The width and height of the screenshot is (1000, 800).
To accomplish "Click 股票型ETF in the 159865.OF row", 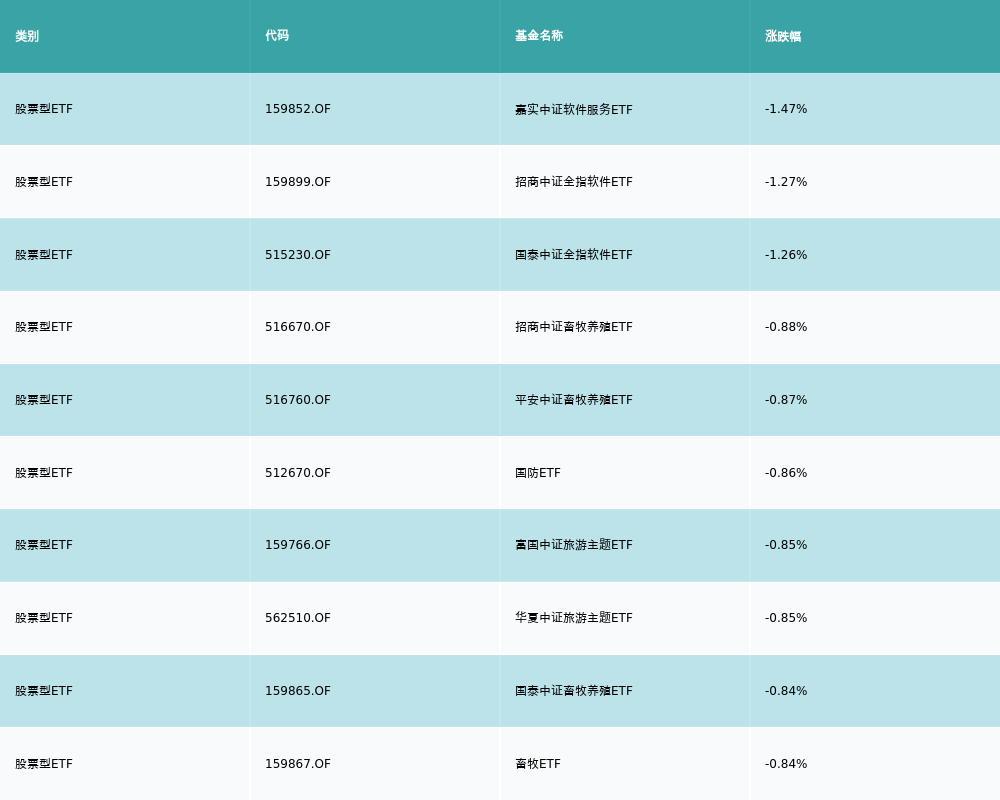I will [x=44, y=691].
